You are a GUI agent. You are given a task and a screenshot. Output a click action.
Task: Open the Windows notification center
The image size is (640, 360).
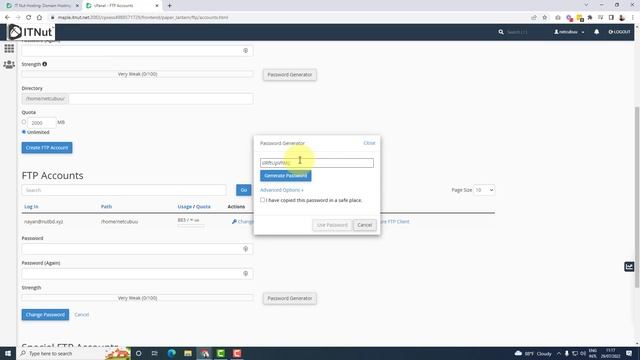[x=629, y=353]
